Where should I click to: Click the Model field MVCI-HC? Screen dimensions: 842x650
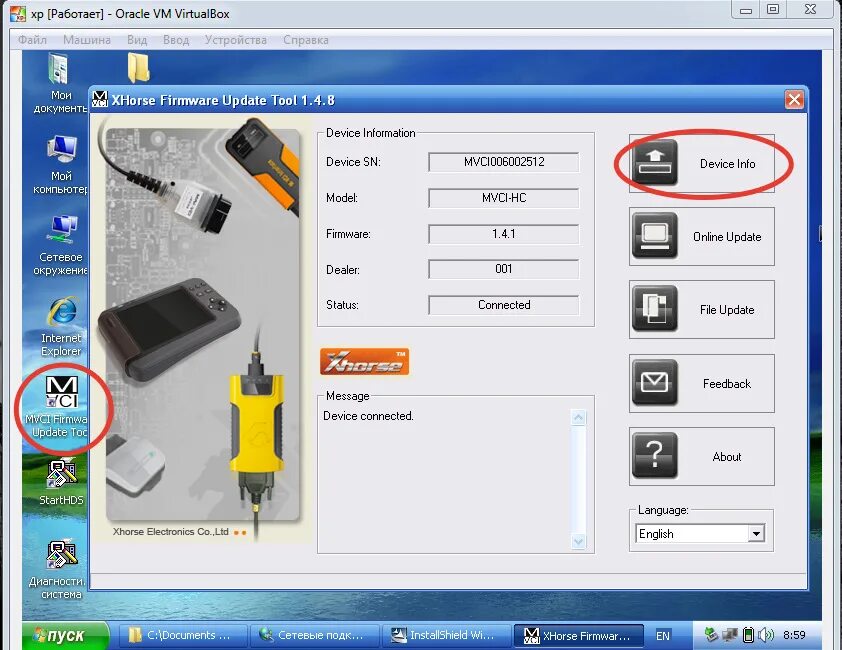coord(504,198)
